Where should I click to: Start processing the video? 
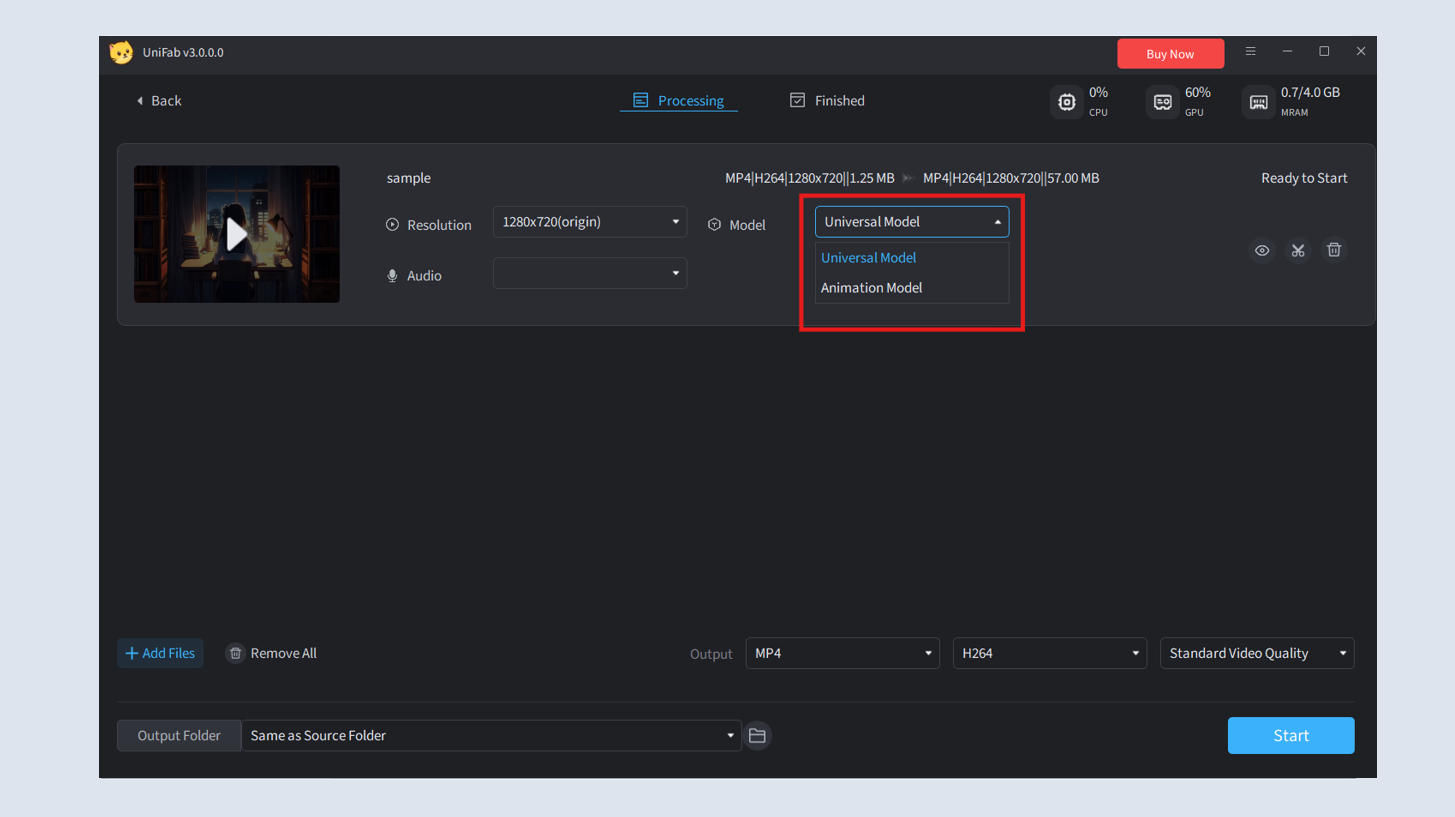click(x=1290, y=735)
